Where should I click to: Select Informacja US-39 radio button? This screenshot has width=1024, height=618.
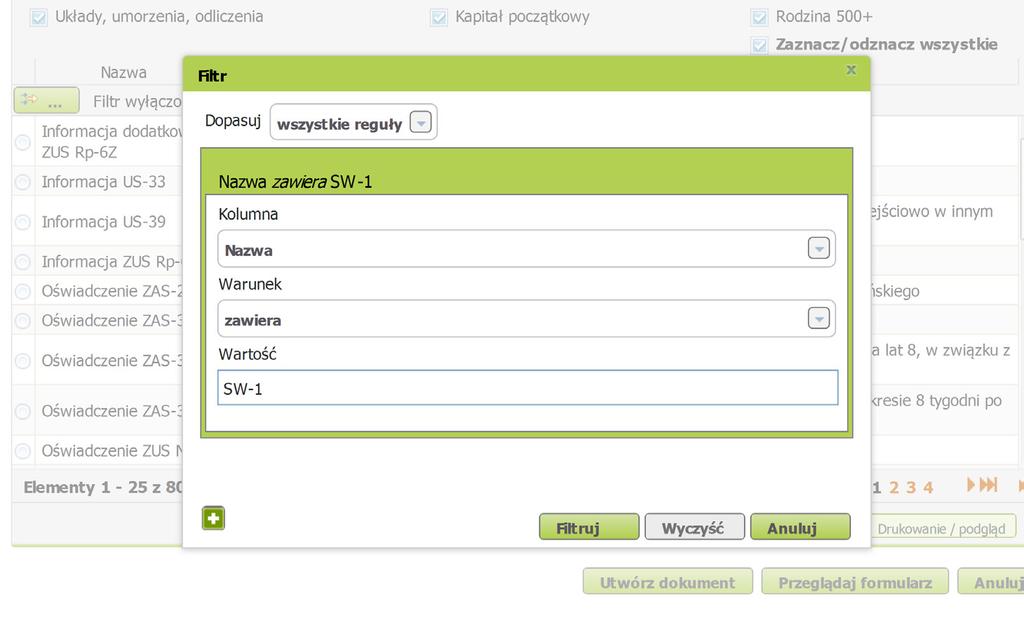click(x=23, y=222)
